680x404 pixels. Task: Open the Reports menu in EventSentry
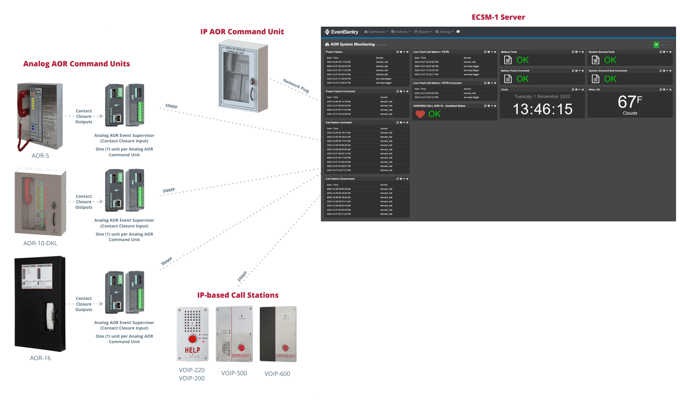(423, 32)
